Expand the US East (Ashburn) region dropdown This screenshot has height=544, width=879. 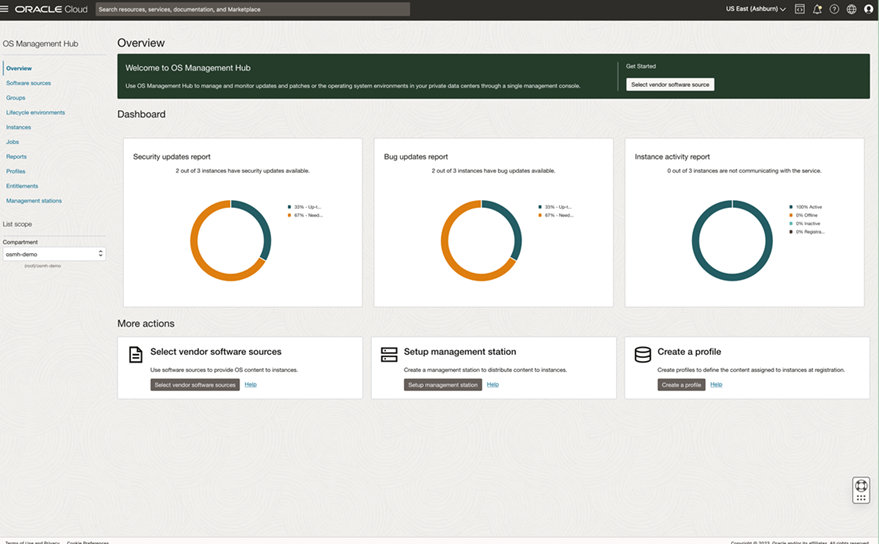(756, 9)
